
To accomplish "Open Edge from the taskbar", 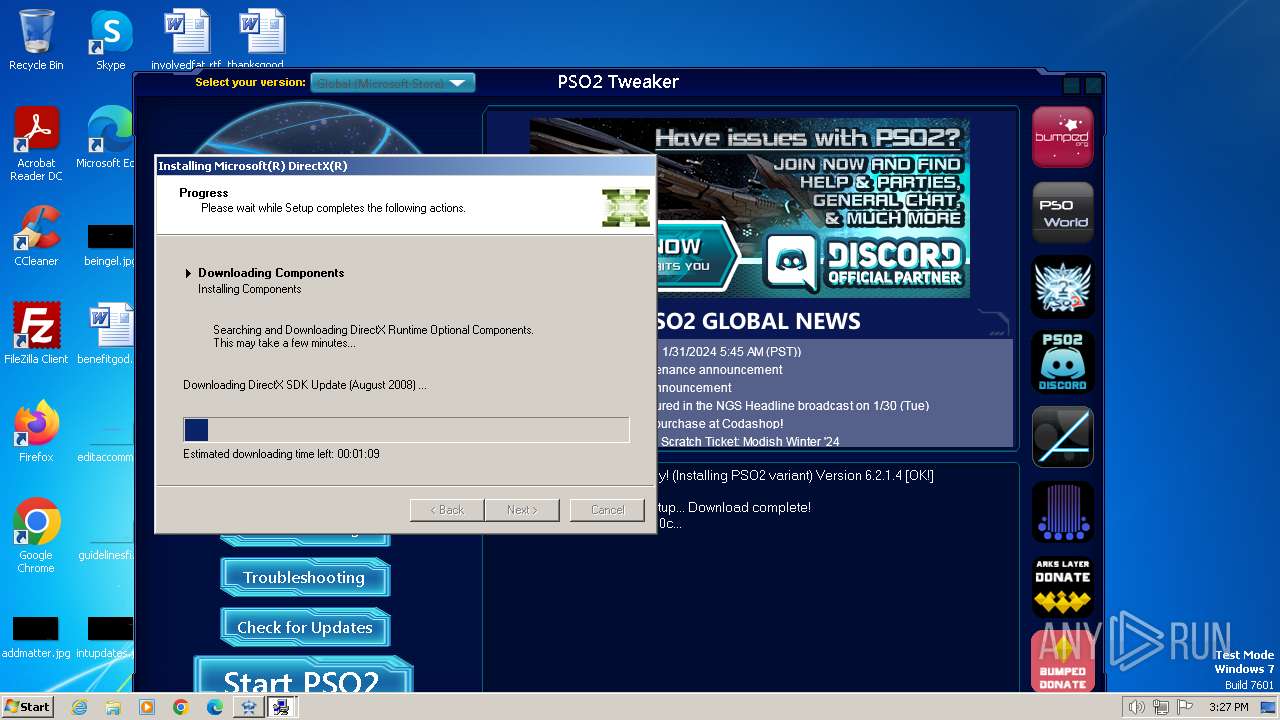I will [x=215, y=707].
